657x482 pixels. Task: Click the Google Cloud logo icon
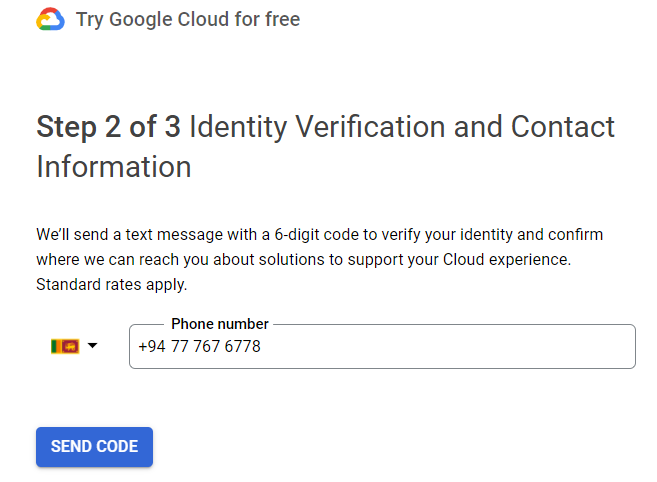click(50, 19)
